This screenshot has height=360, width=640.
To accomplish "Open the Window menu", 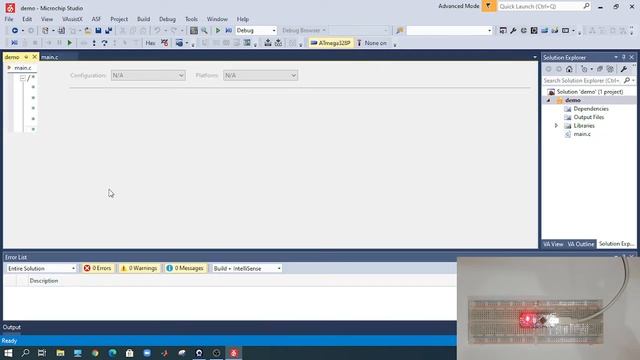I will (217, 19).
